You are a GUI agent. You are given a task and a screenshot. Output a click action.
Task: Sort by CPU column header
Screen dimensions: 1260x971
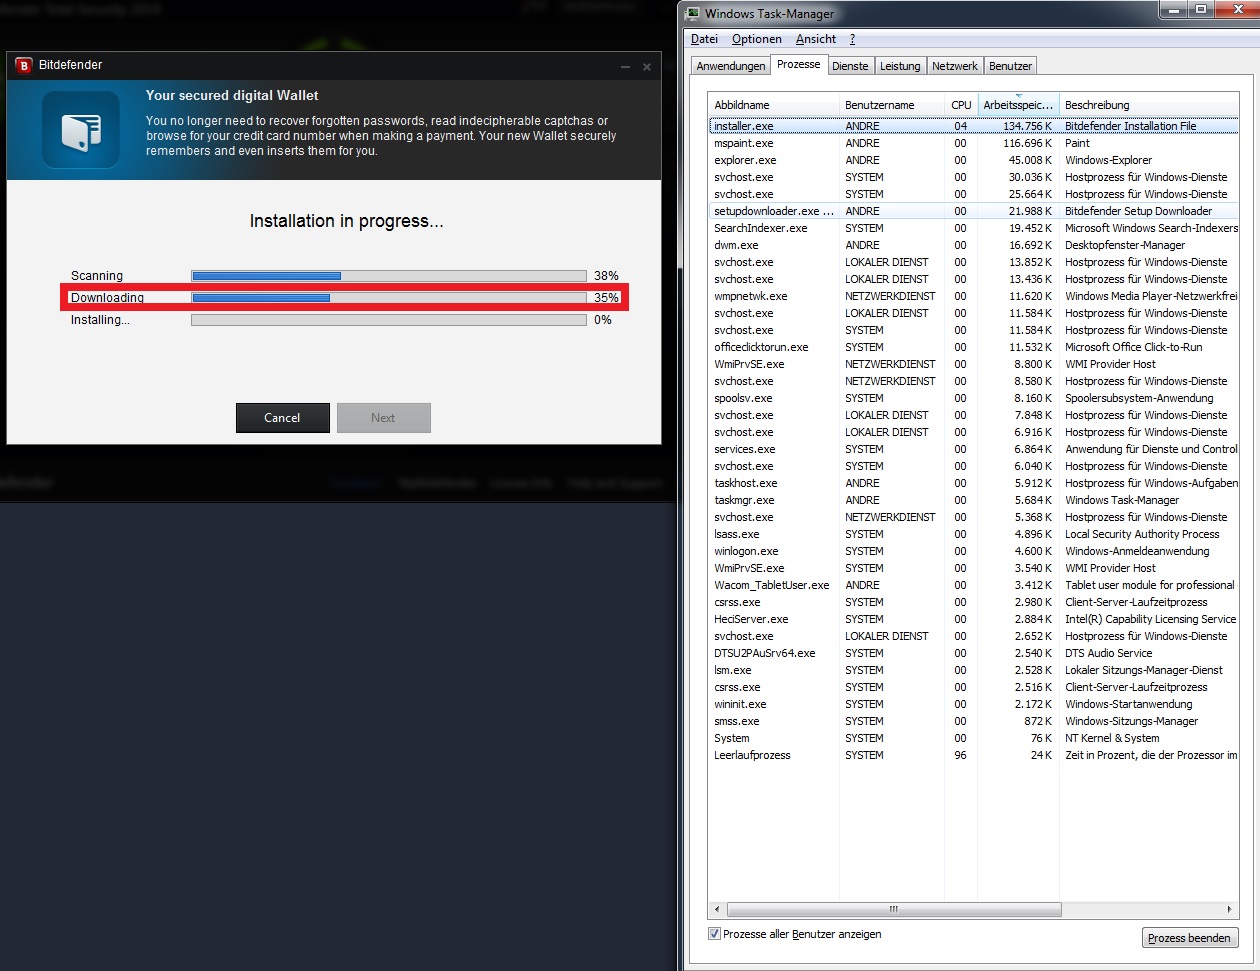tap(961, 105)
